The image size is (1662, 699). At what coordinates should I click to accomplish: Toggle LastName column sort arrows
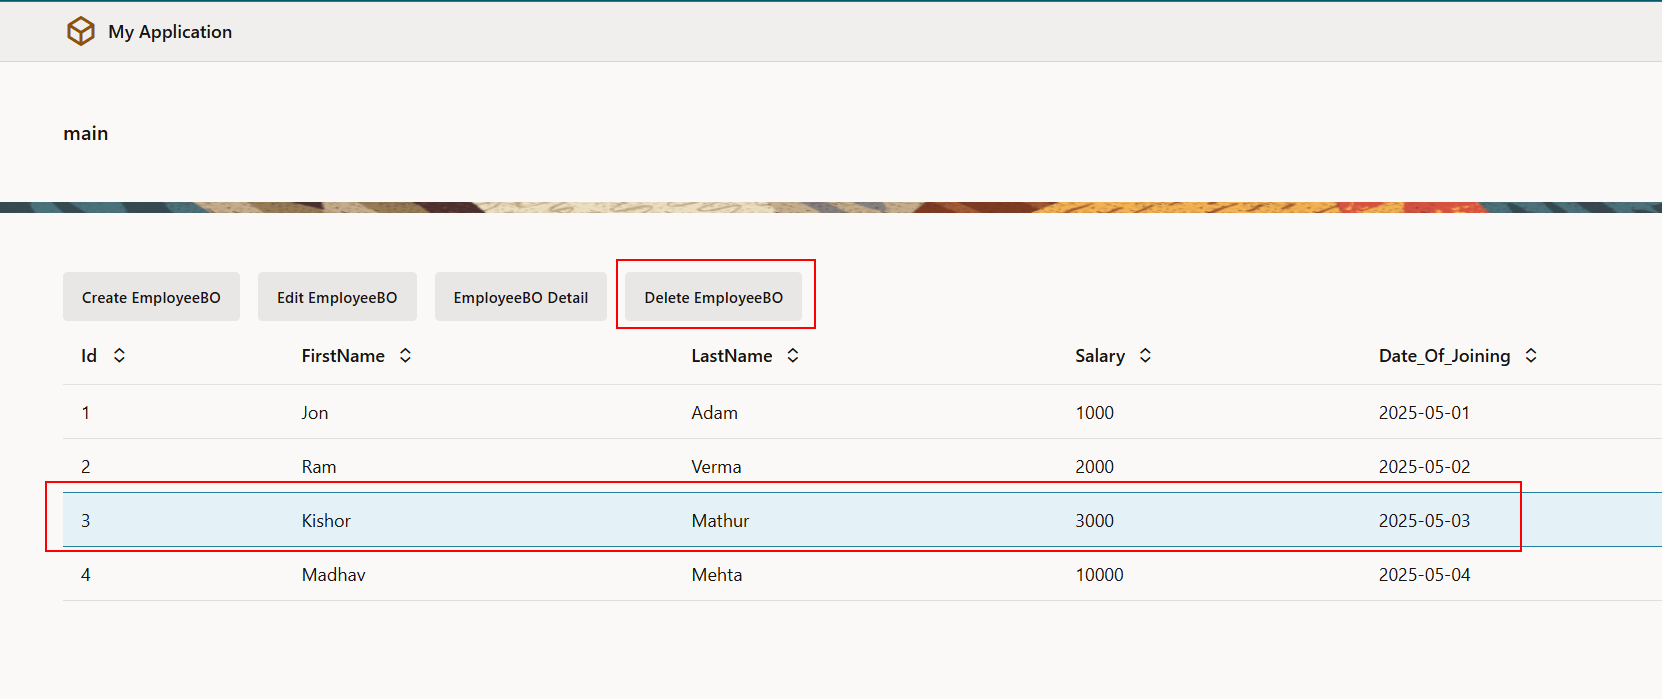coord(792,356)
